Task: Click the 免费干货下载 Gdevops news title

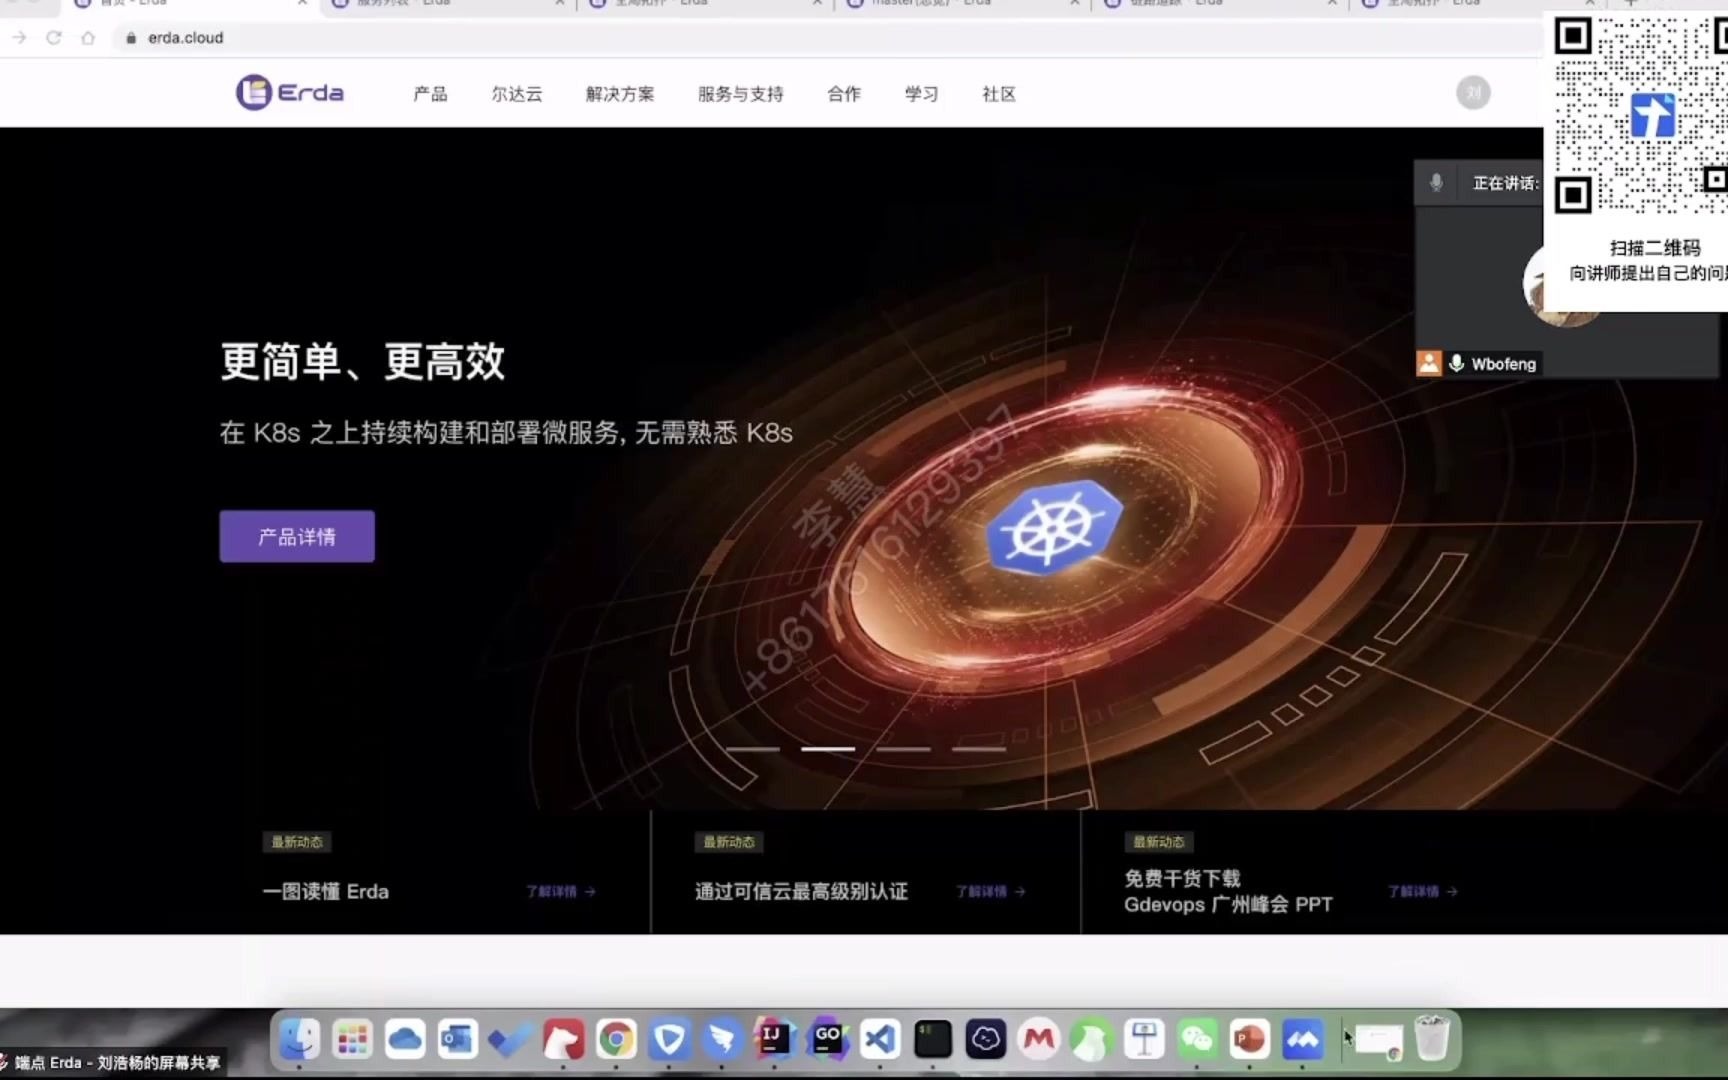Action: click(1228, 891)
